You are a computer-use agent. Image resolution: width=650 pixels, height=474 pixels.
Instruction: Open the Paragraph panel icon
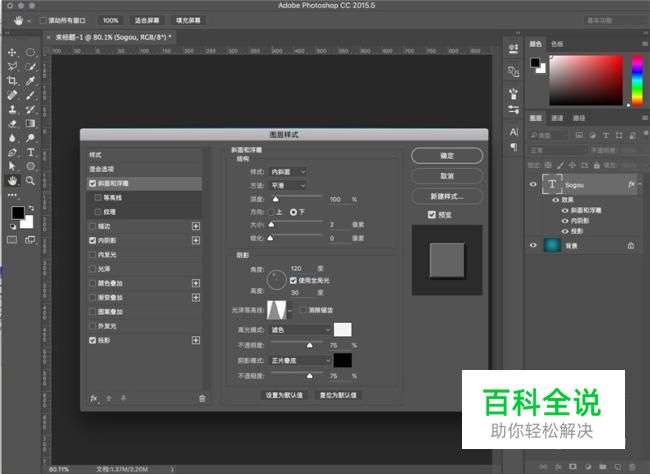[514, 147]
